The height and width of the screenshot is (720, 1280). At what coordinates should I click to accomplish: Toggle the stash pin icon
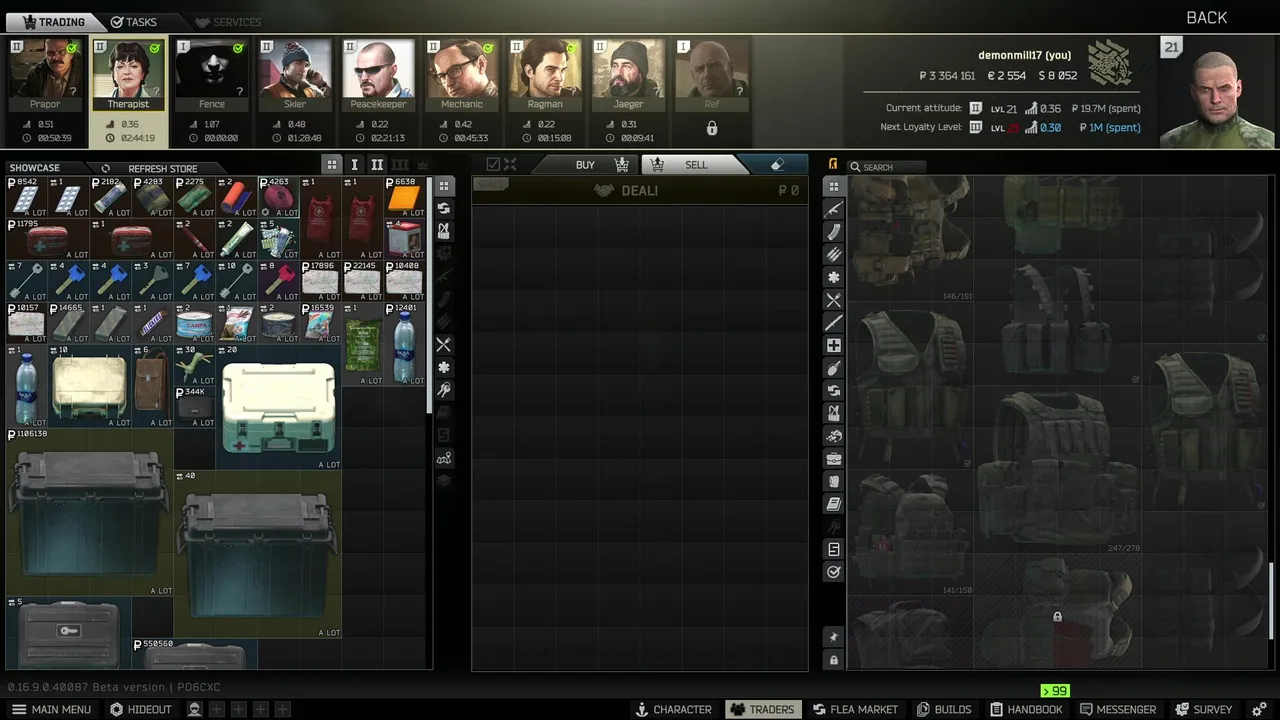[834, 637]
